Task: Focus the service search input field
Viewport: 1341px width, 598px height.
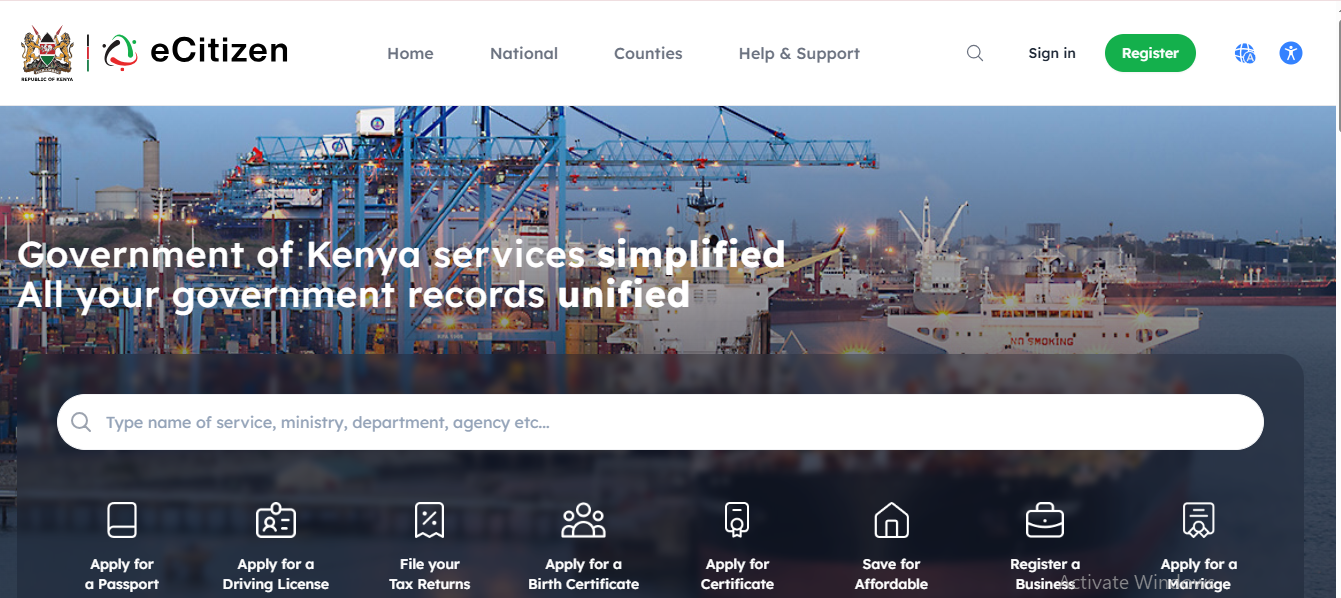Action: (x=660, y=422)
